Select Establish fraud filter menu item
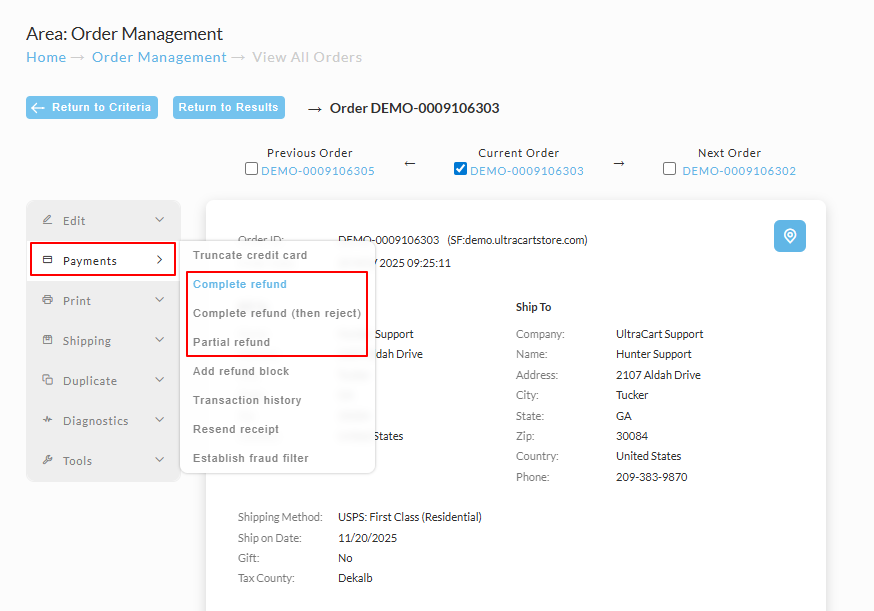The height and width of the screenshot is (611, 874). click(x=251, y=458)
